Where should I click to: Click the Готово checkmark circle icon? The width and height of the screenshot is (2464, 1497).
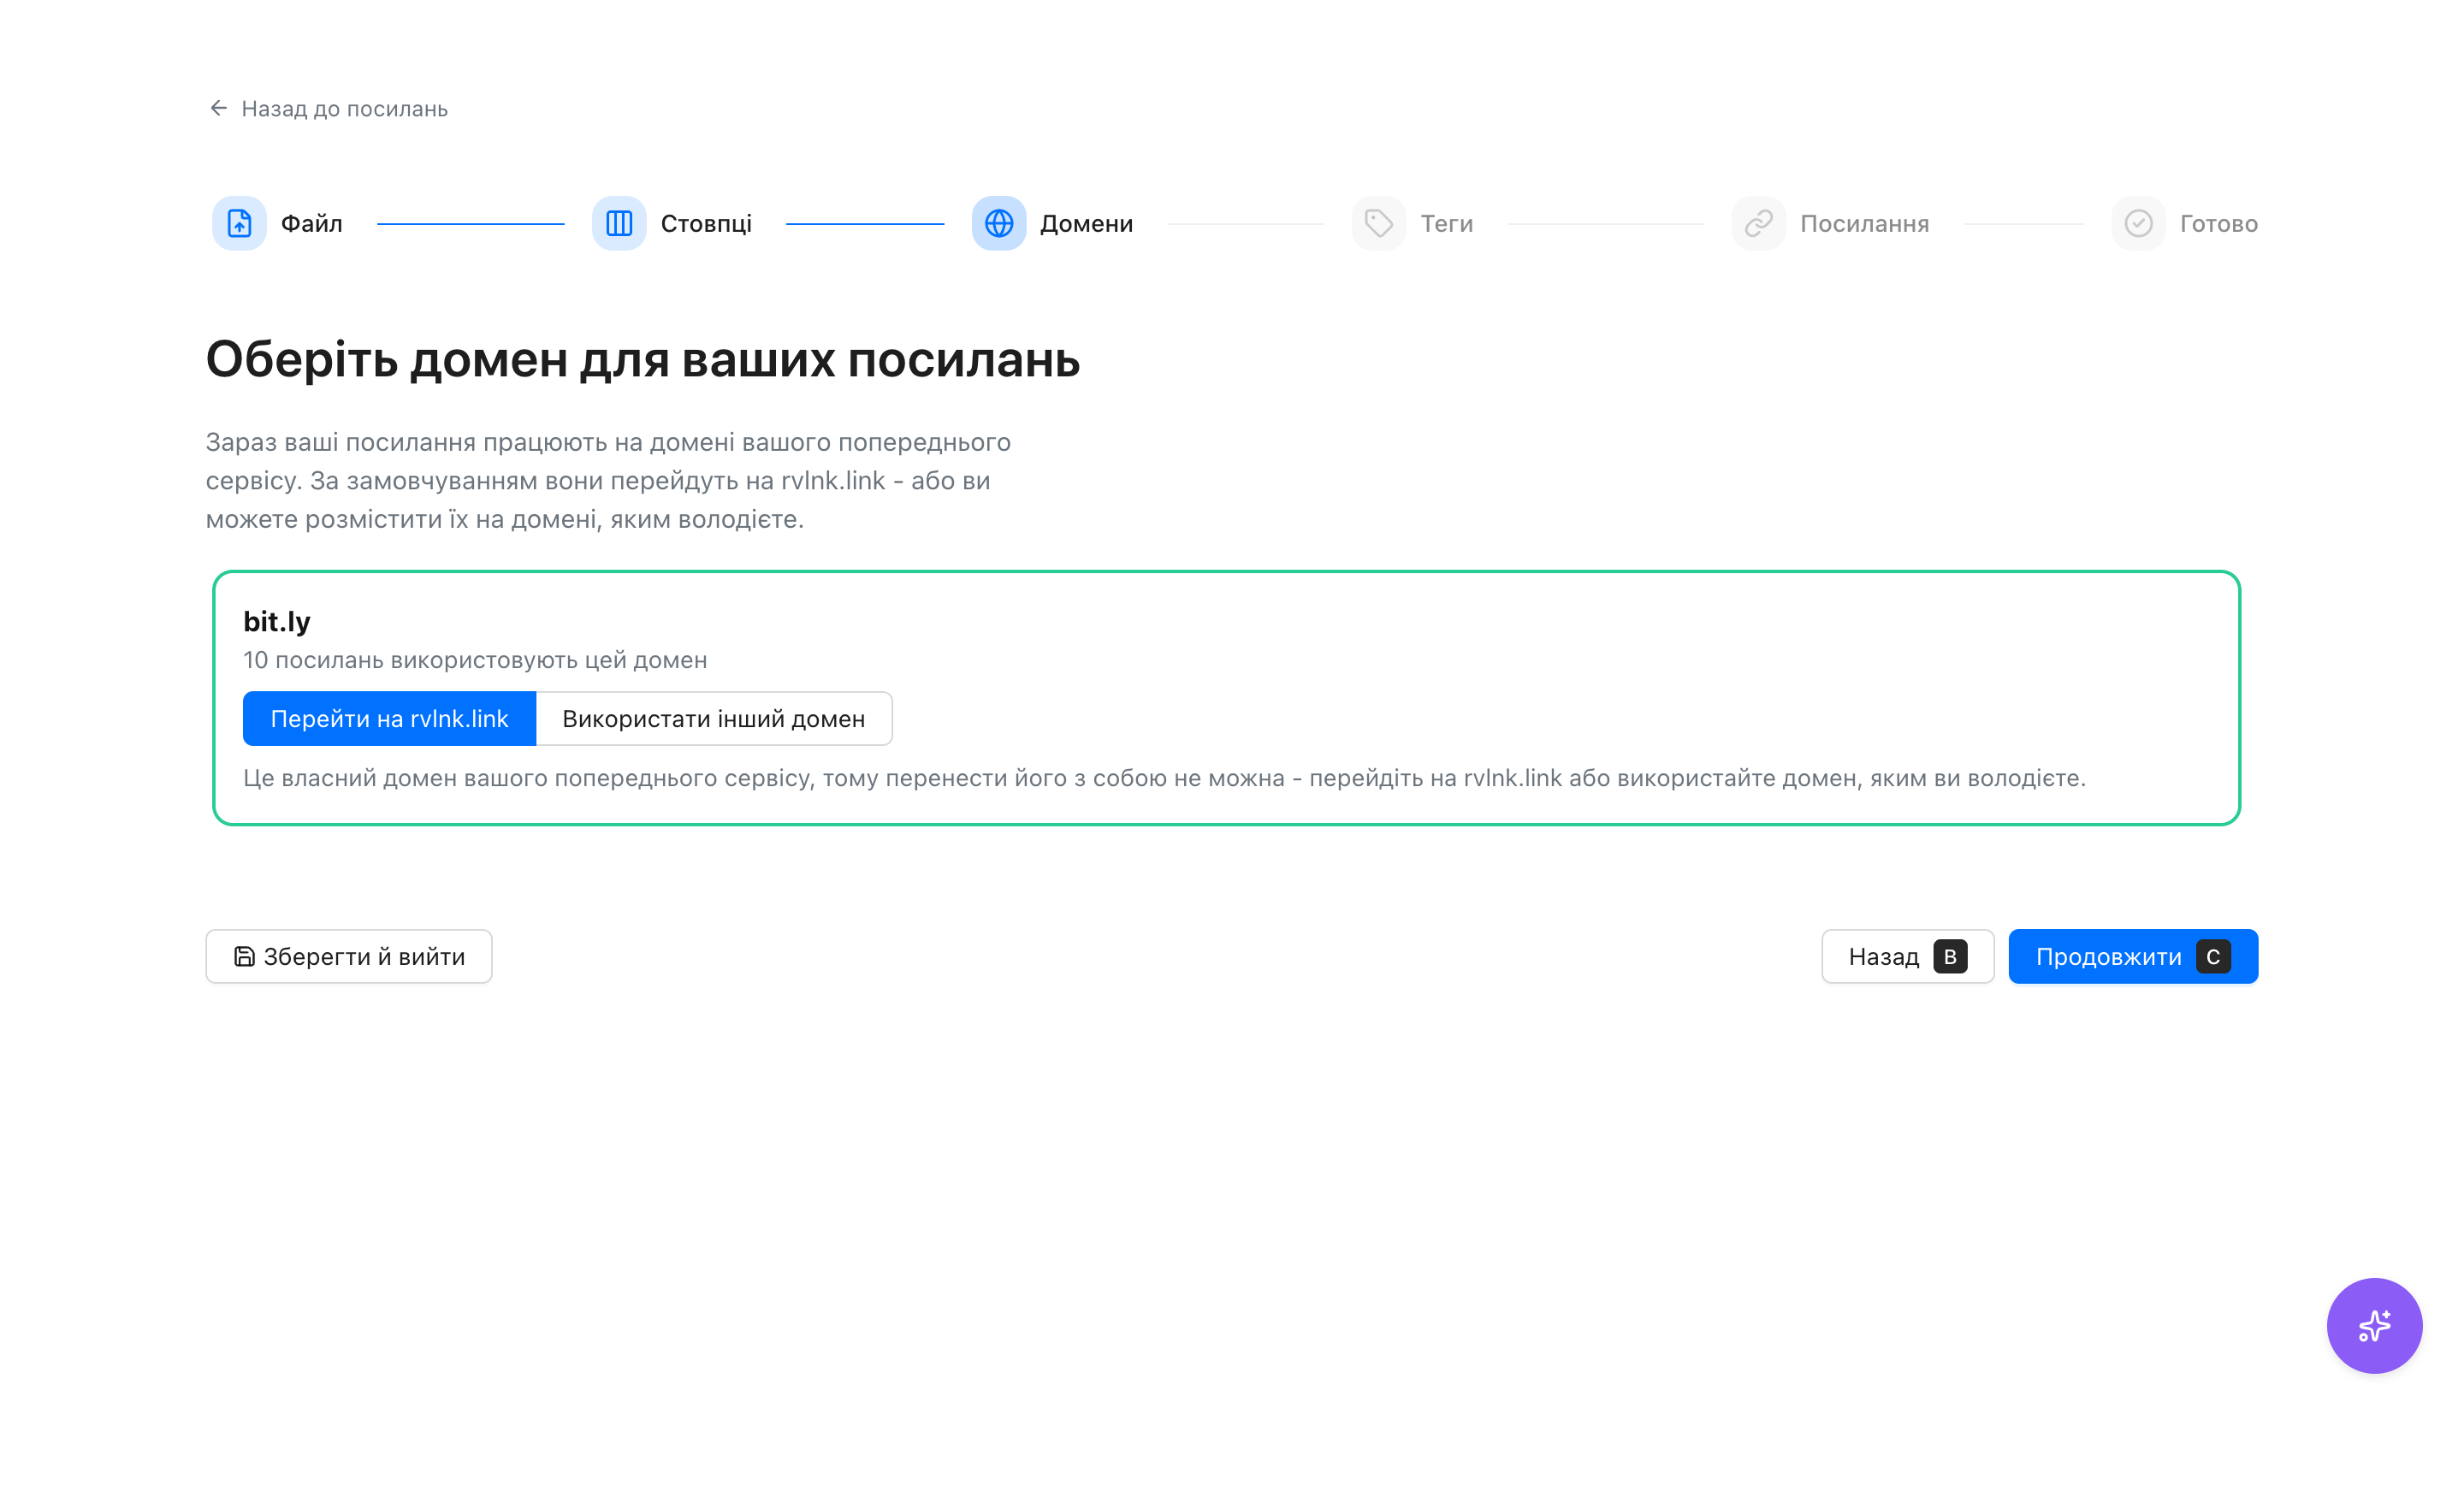tap(2139, 223)
